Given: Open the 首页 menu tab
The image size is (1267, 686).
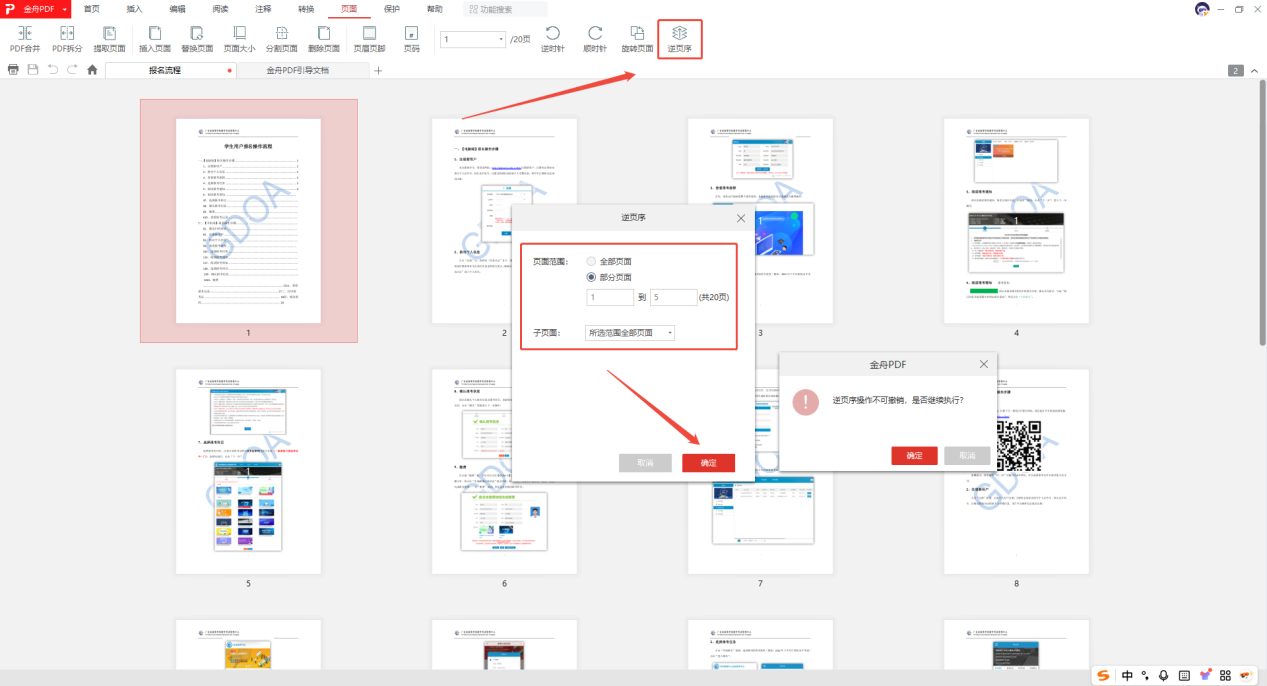Looking at the screenshot, I should click(x=92, y=8).
